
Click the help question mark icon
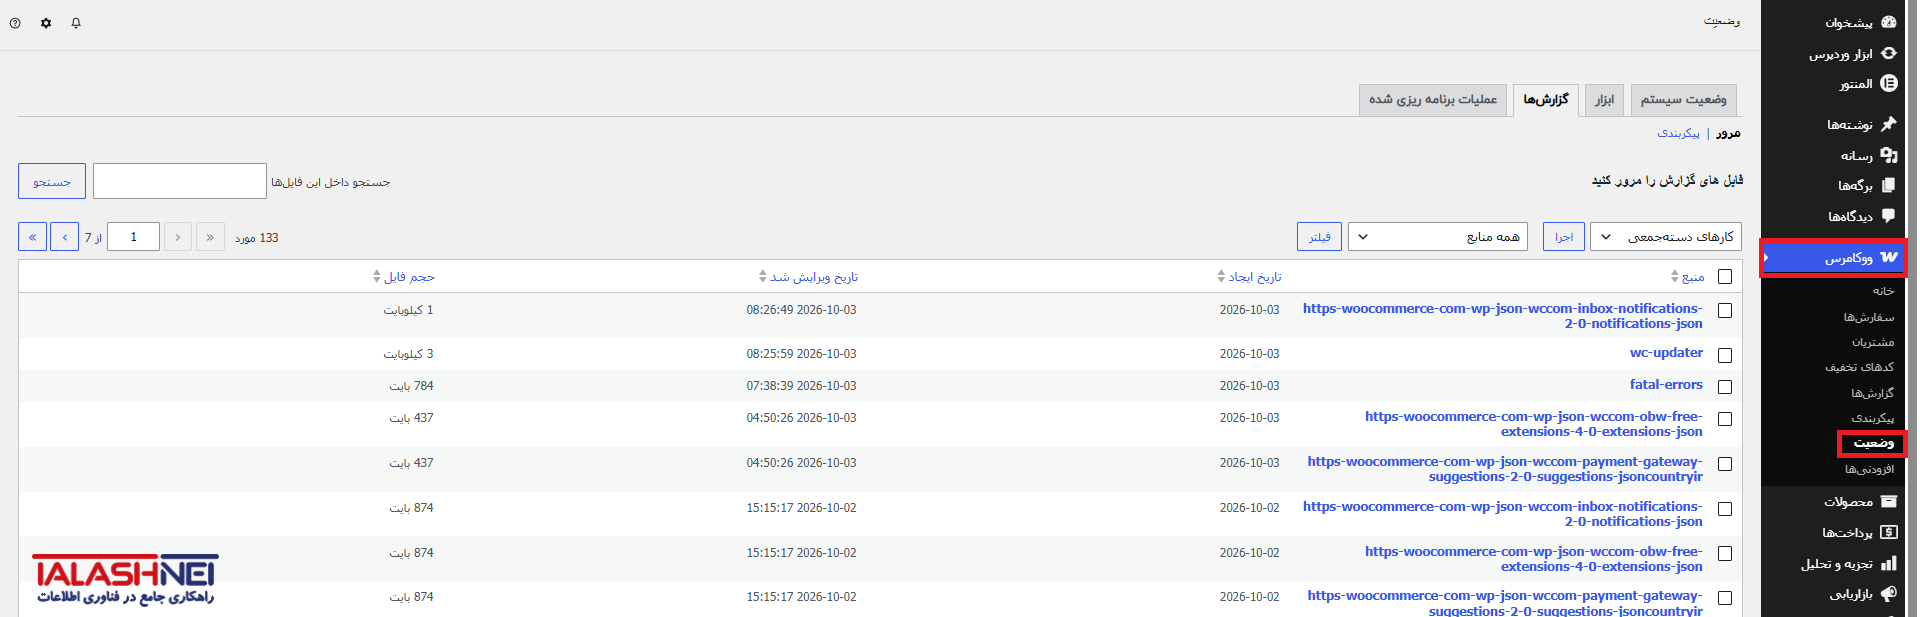[15, 23]
